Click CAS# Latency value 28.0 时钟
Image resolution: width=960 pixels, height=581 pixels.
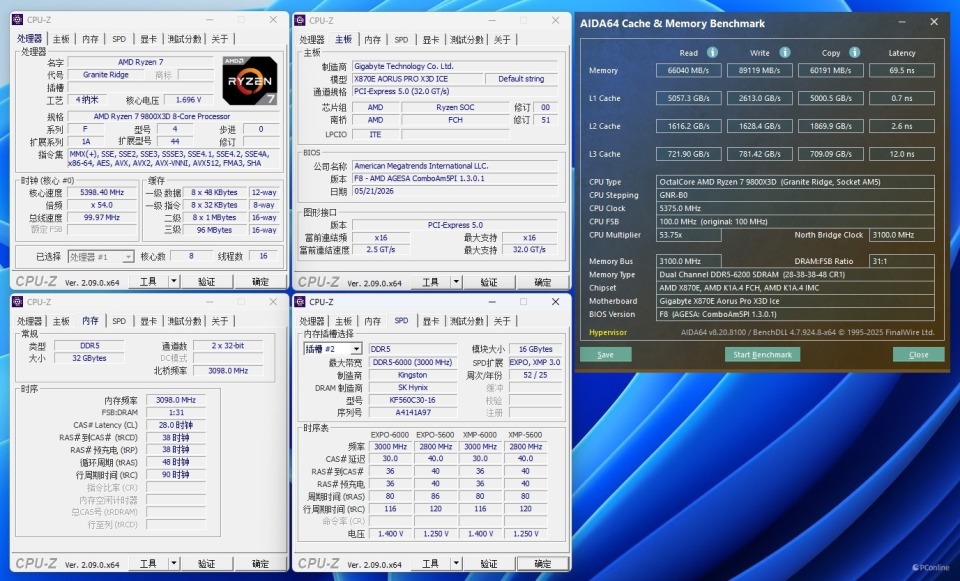click(x=175, y=425)
